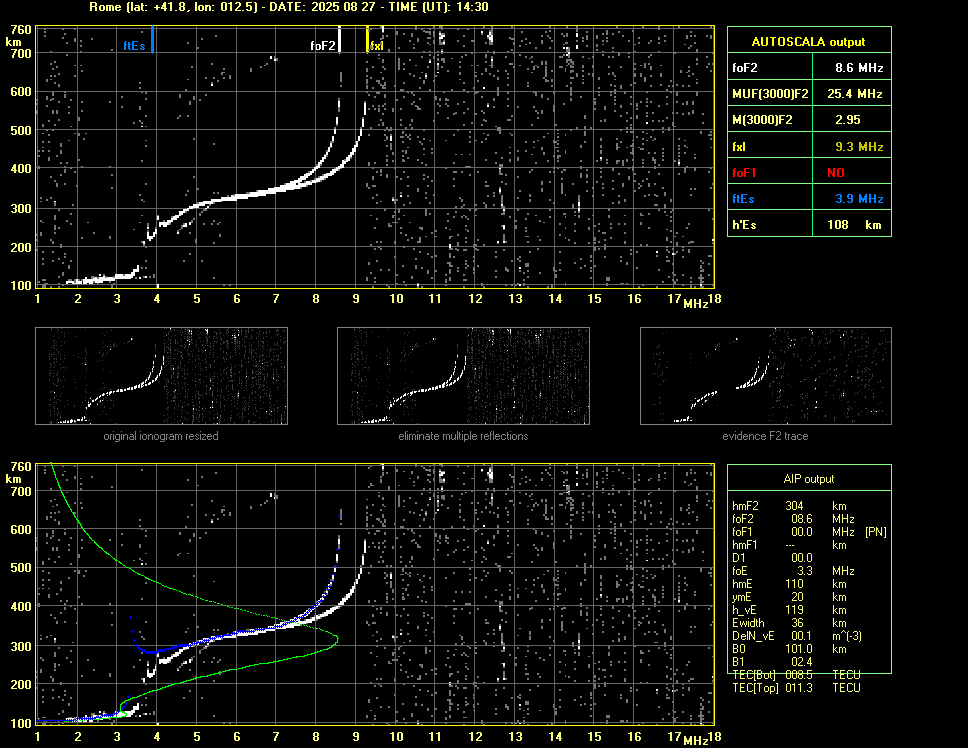Image resolution: width=968 pixels, height=748 pixels.
Task: Select the TEC[Bot] 008.5 TECU row
Action: point(796,675)
